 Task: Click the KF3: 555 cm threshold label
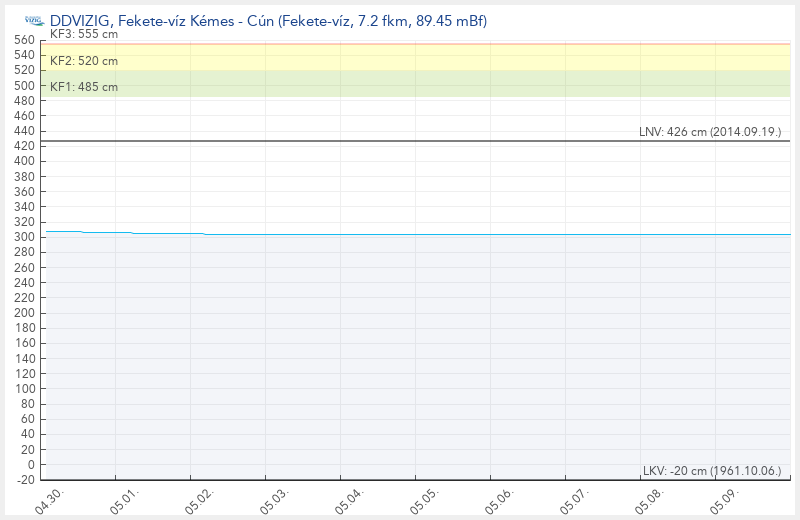tap(84, 34)
